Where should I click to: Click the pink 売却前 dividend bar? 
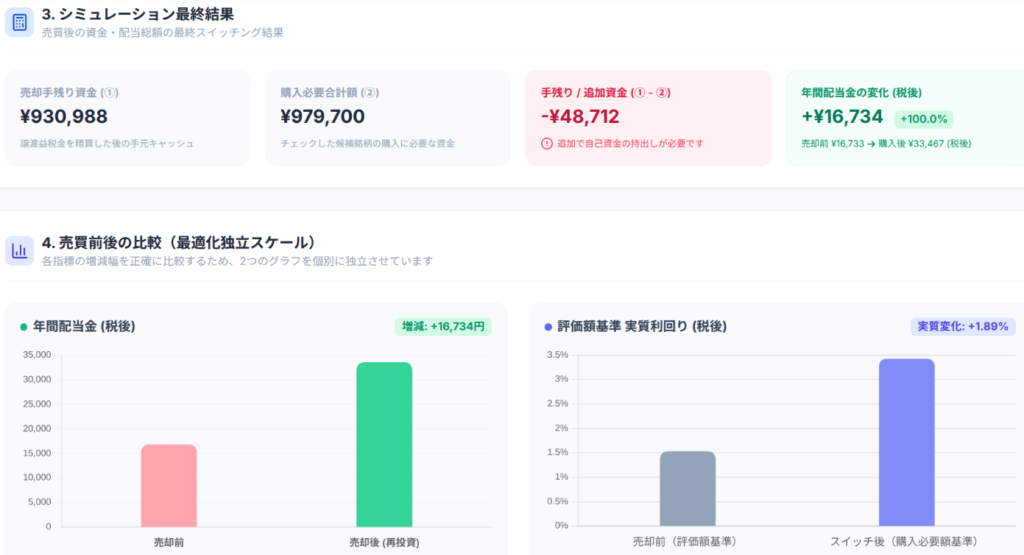coord(168,486)
